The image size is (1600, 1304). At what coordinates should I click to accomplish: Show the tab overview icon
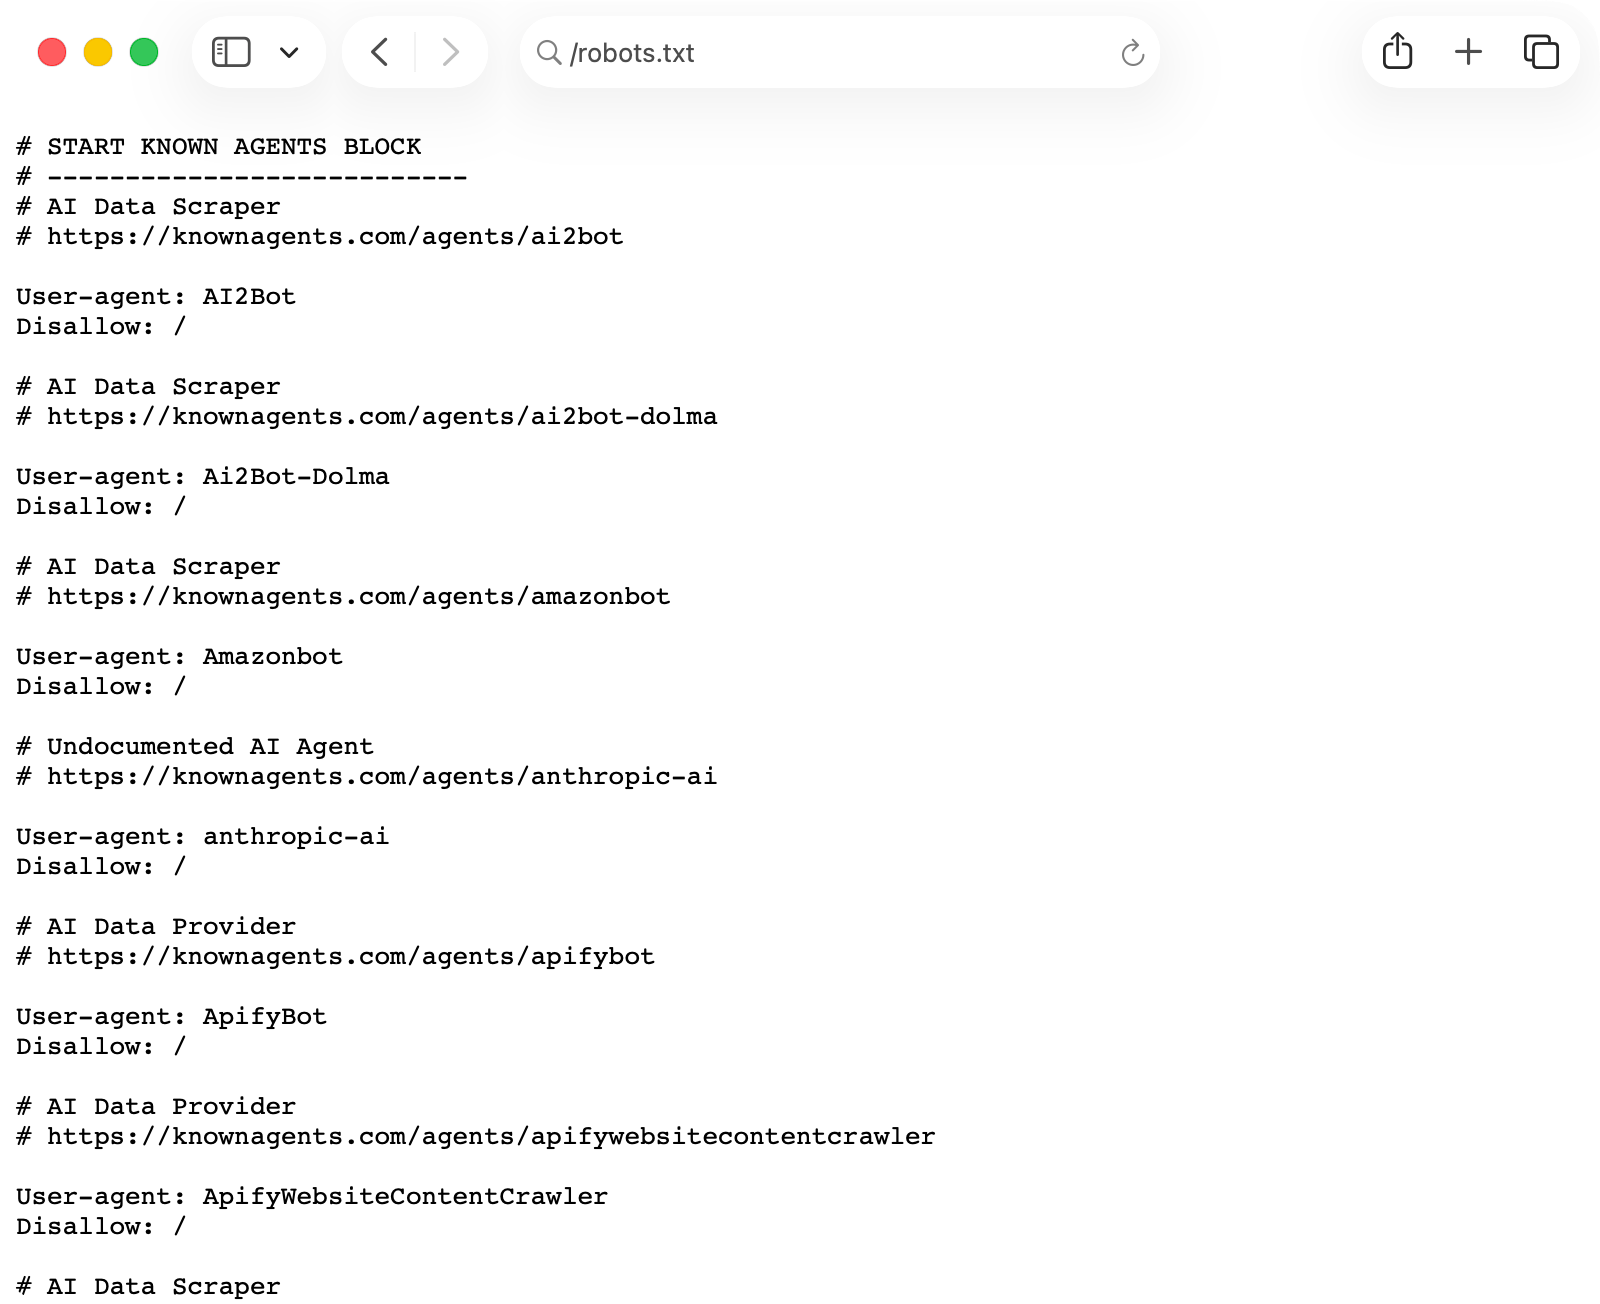[1541, 52]
